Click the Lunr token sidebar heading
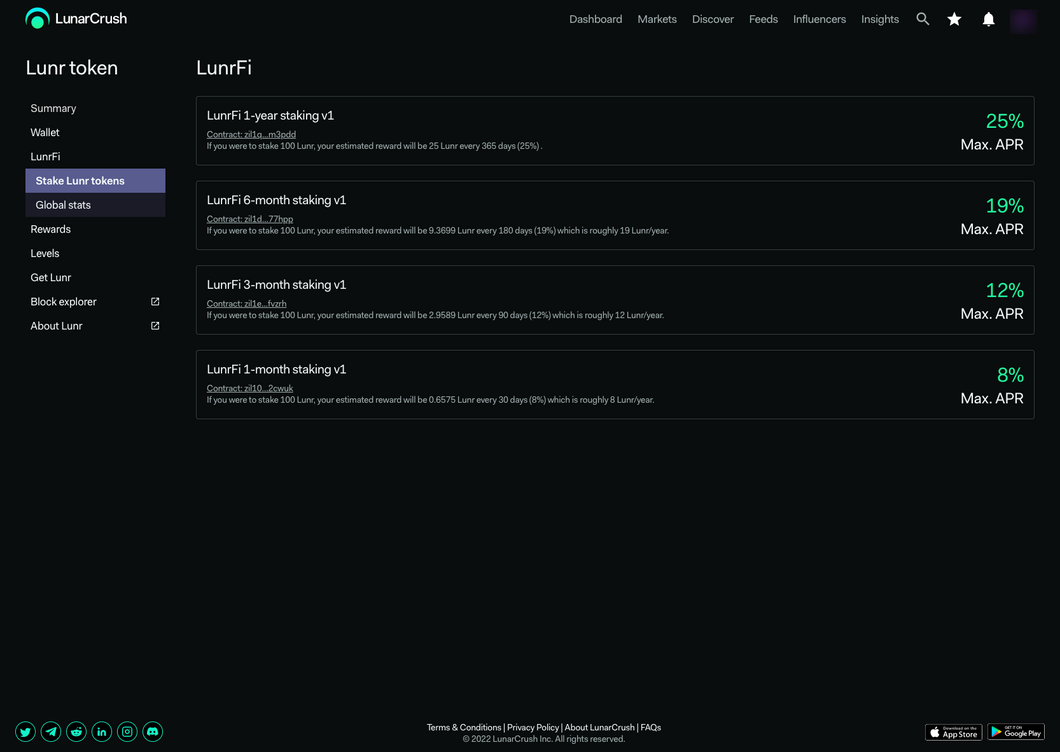 [72, 68]
